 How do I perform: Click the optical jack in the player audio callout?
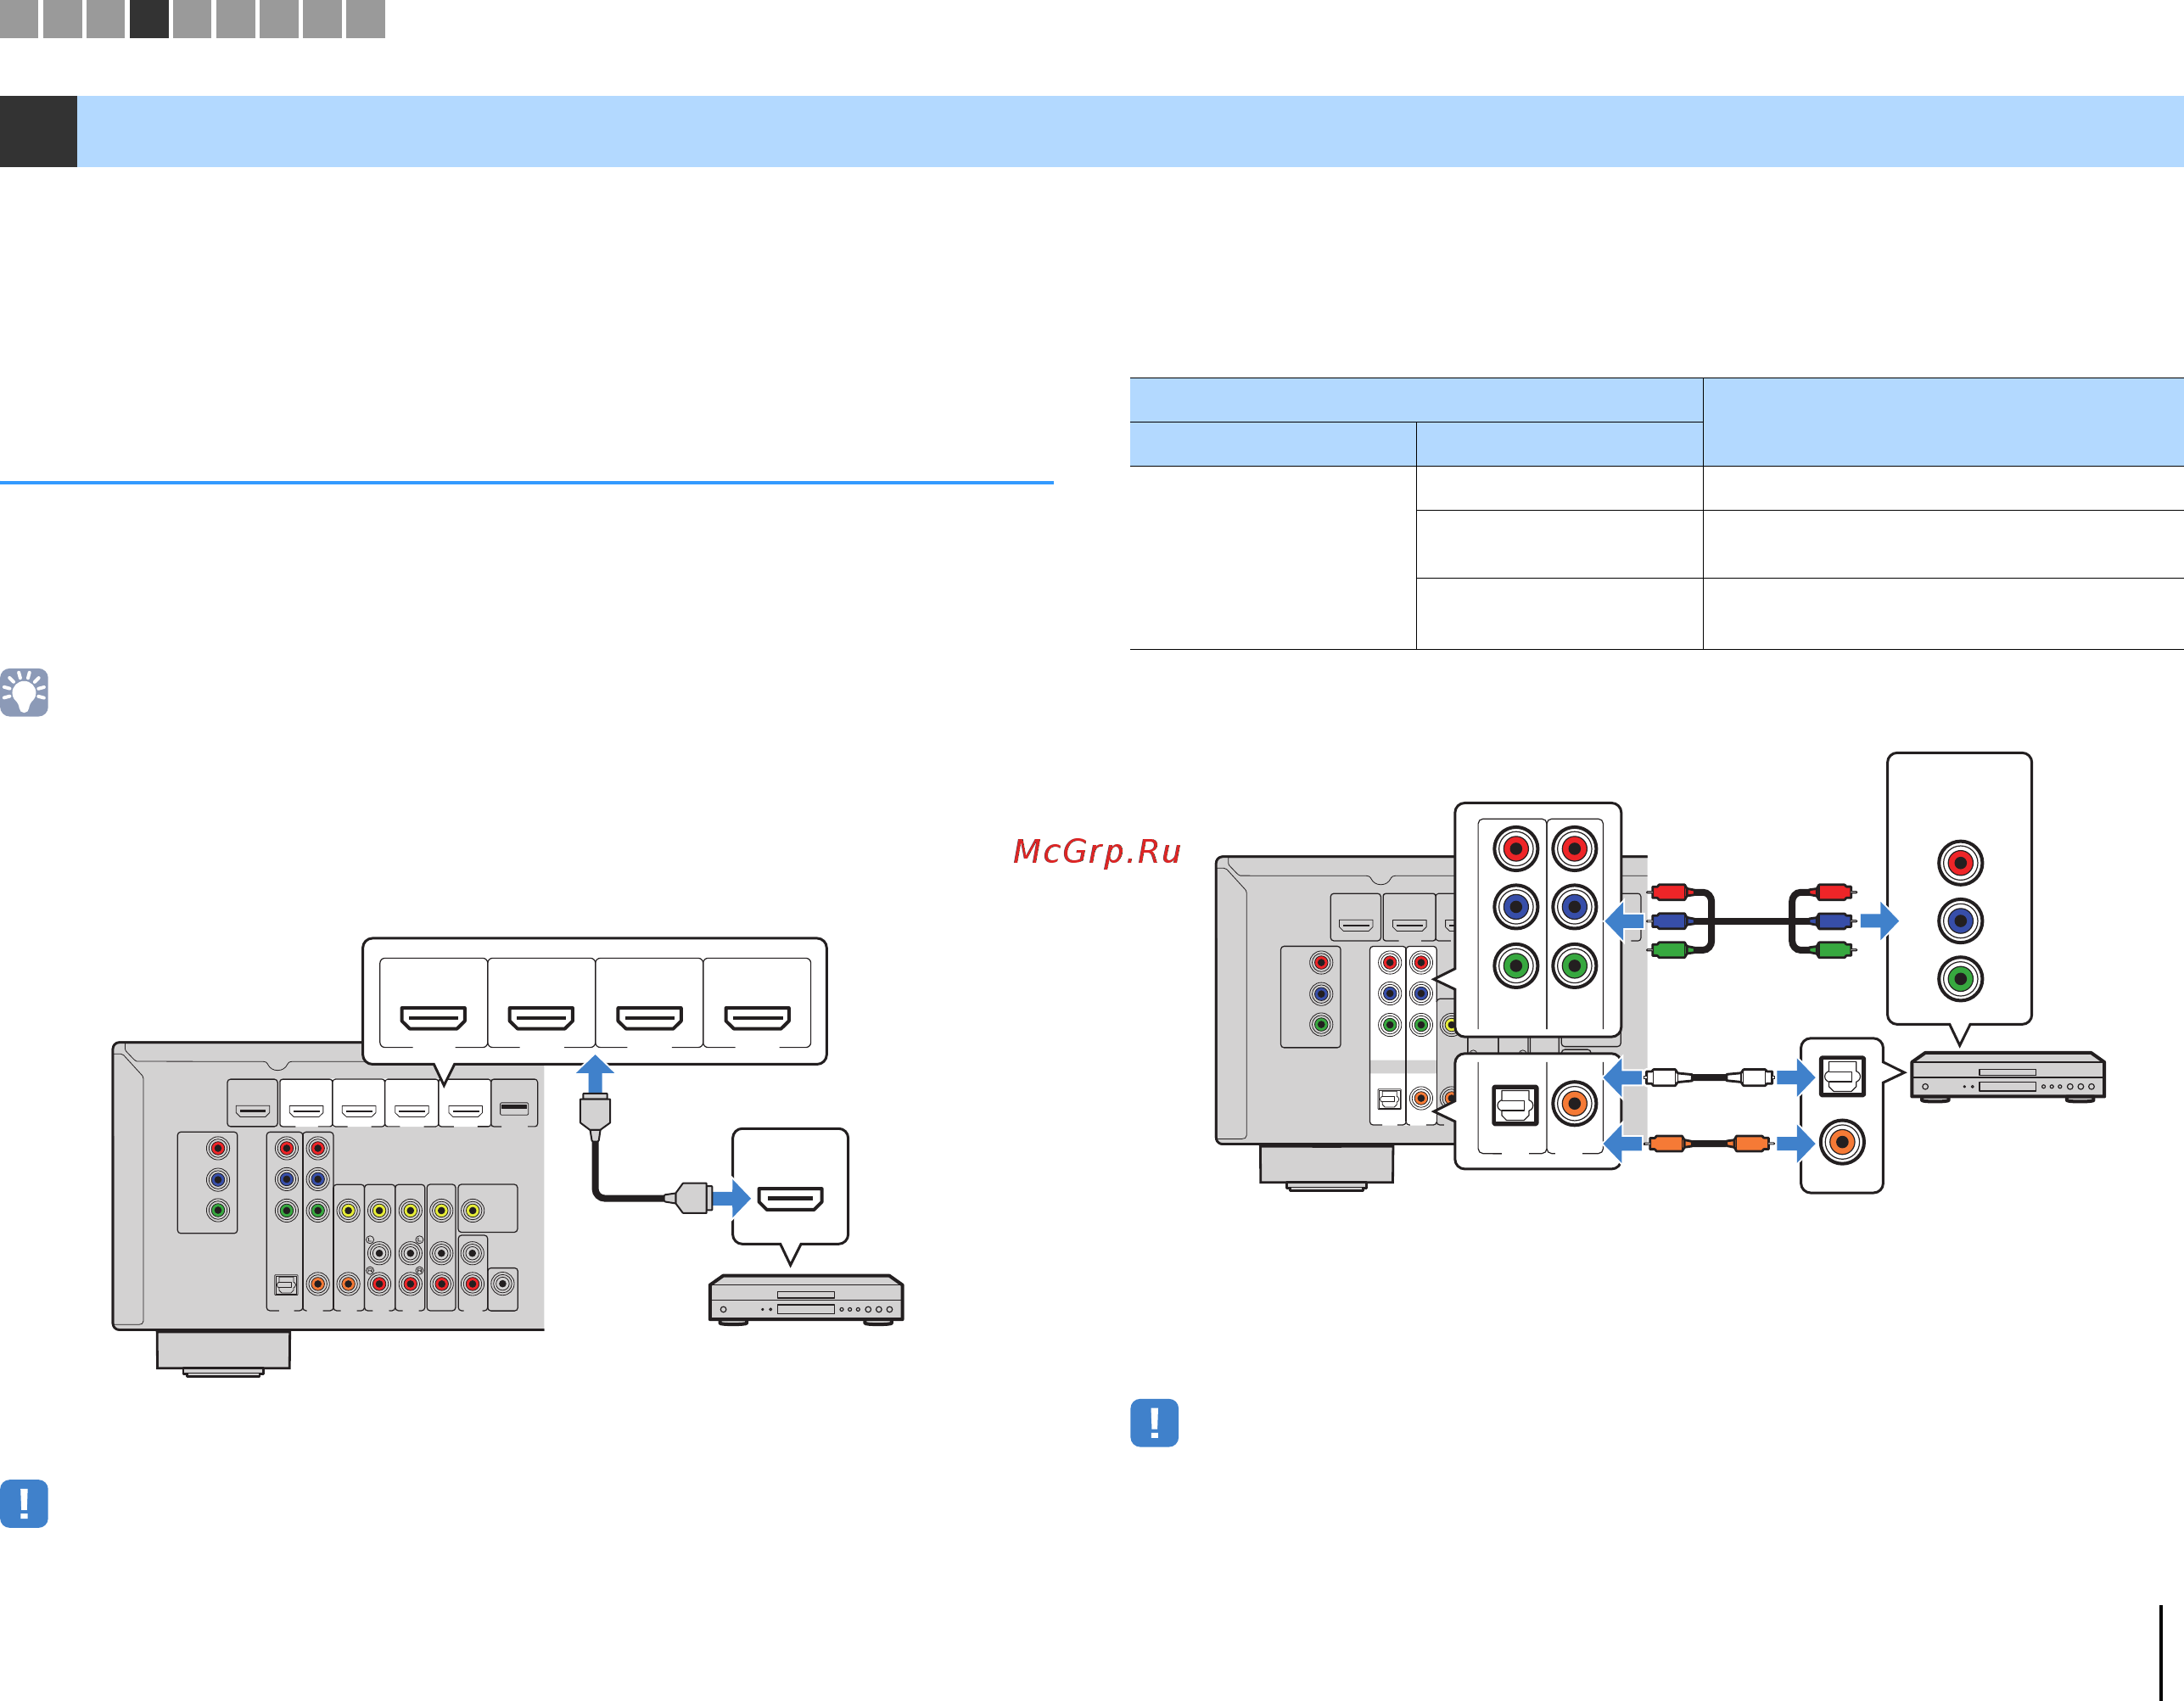[x=1842, y=1076]
